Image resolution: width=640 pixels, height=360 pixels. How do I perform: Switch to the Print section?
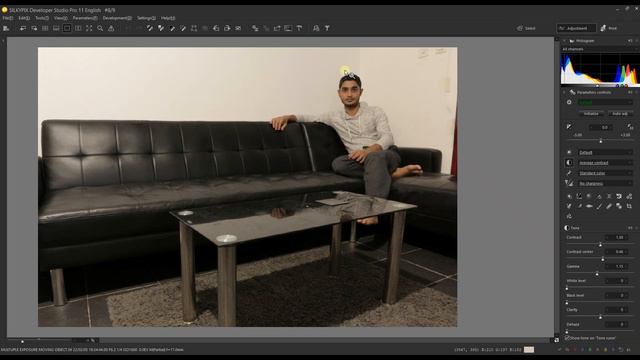coord(609,28)
